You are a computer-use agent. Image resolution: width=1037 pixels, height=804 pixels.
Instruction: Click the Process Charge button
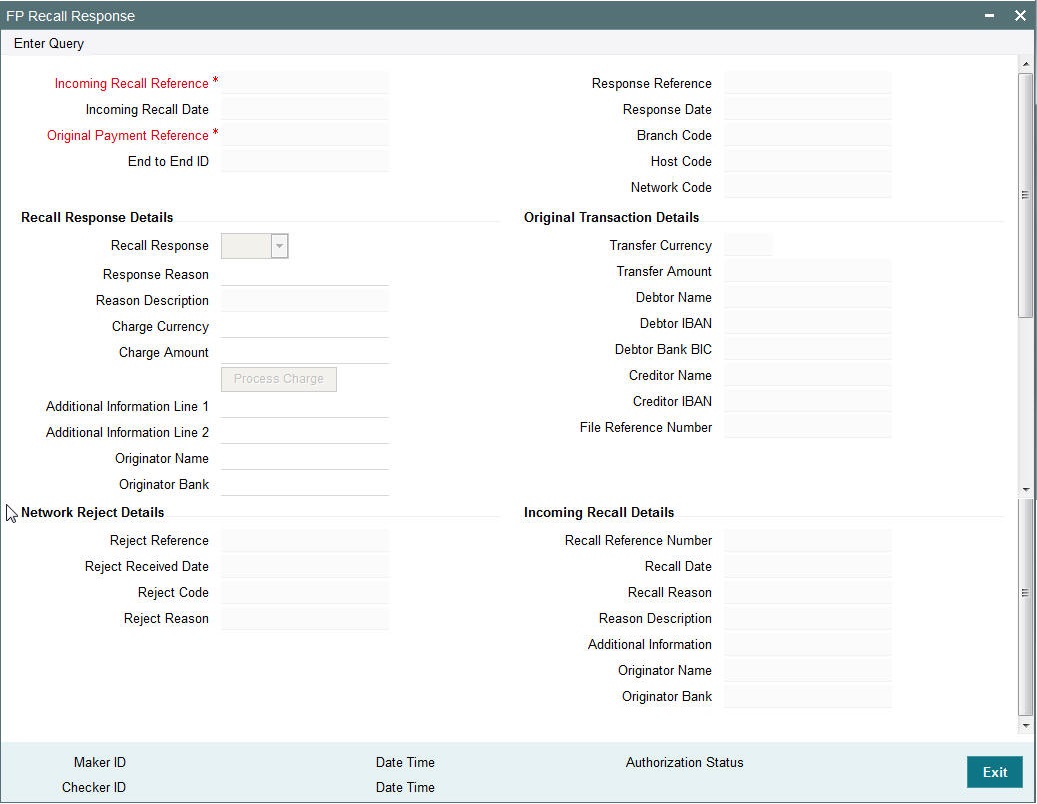click(x=278, y=379)
